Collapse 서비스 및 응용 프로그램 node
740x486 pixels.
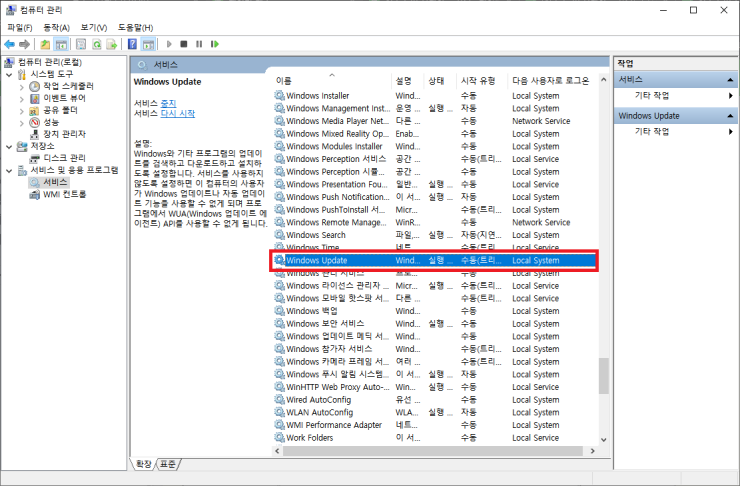point(9,171)
